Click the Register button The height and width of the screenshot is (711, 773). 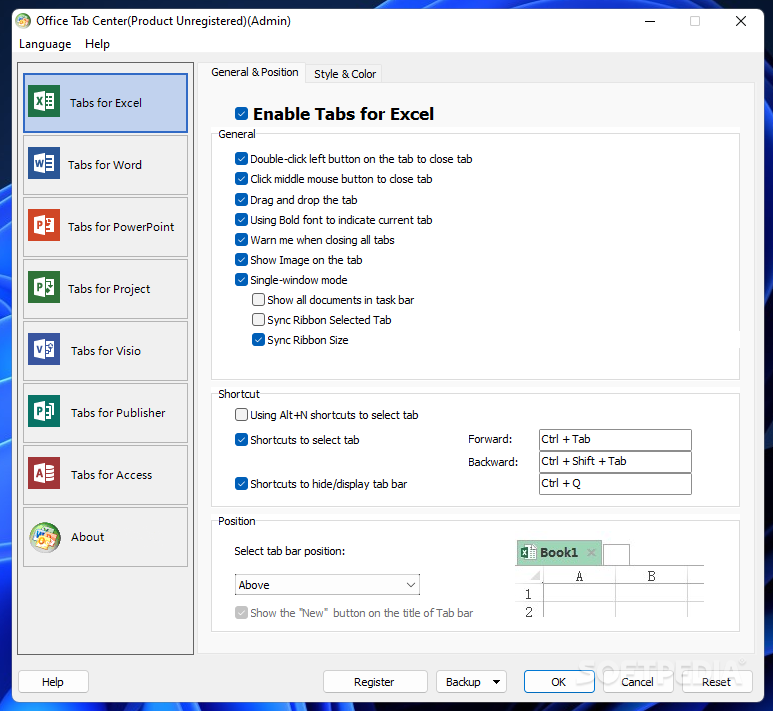click(375, 682)
